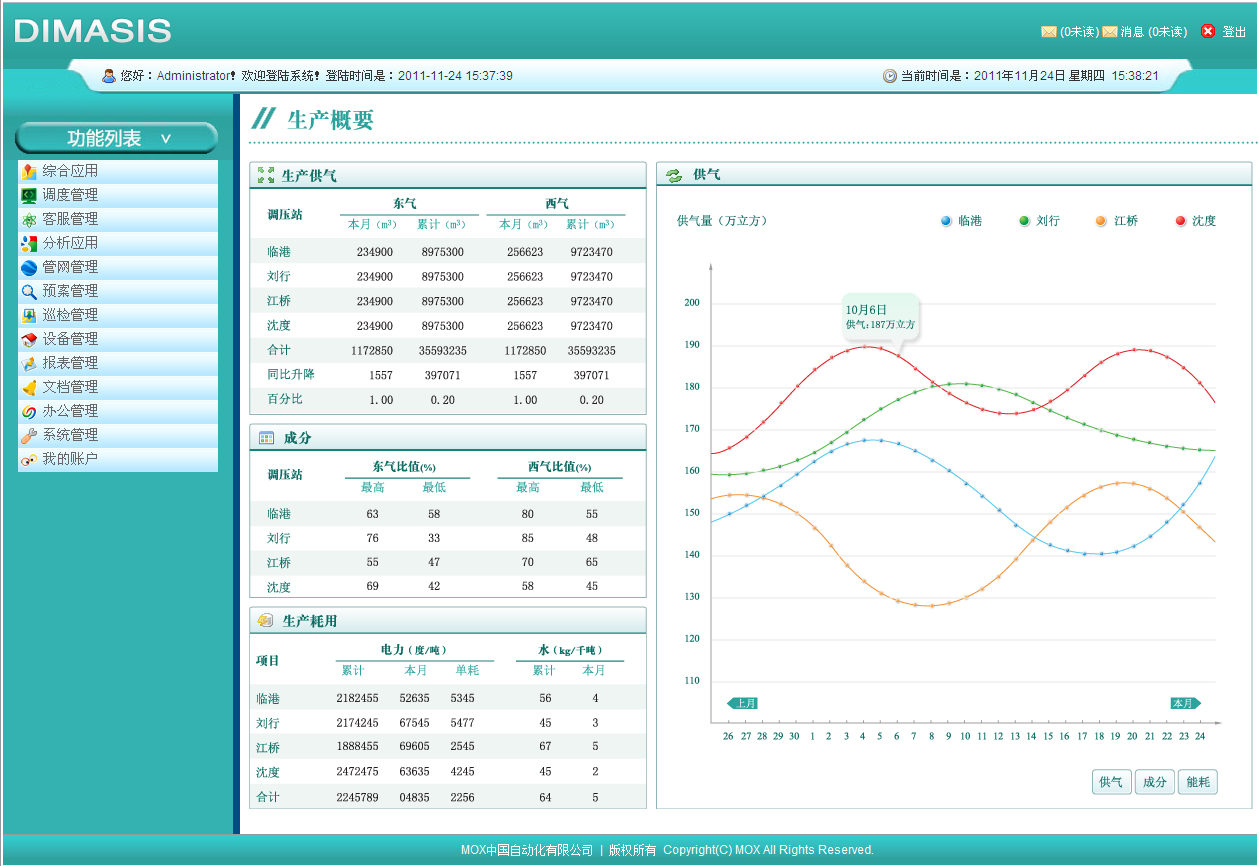Click the 供气 chart button
This screenshot has width=1259, height=866.
tap(1111, 782)
